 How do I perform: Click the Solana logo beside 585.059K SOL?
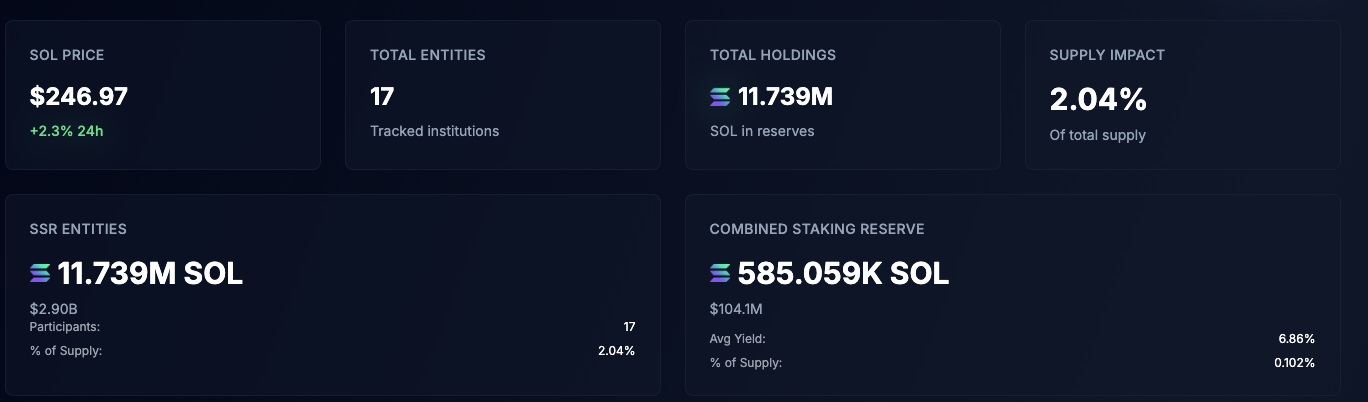tap(720, 273)
